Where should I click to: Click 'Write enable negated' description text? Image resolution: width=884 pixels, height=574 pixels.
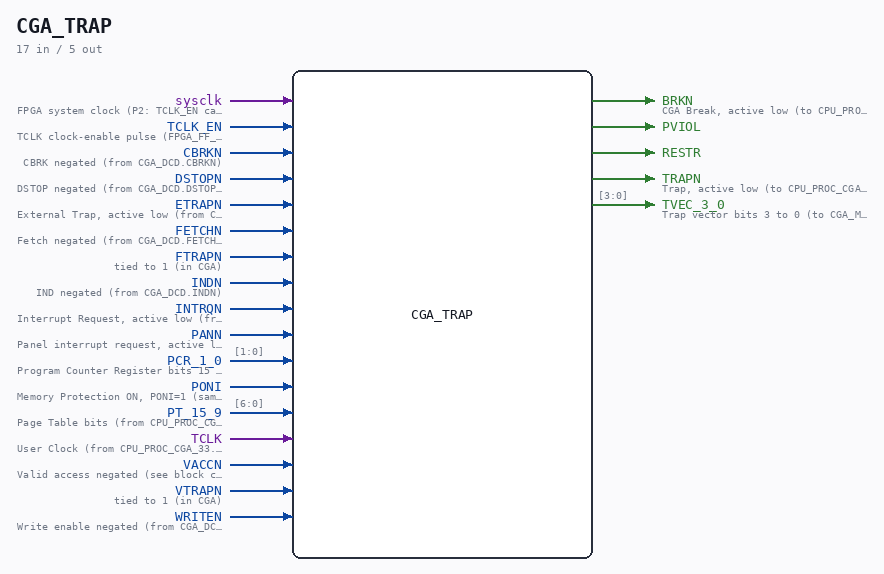tap(120, 526)
